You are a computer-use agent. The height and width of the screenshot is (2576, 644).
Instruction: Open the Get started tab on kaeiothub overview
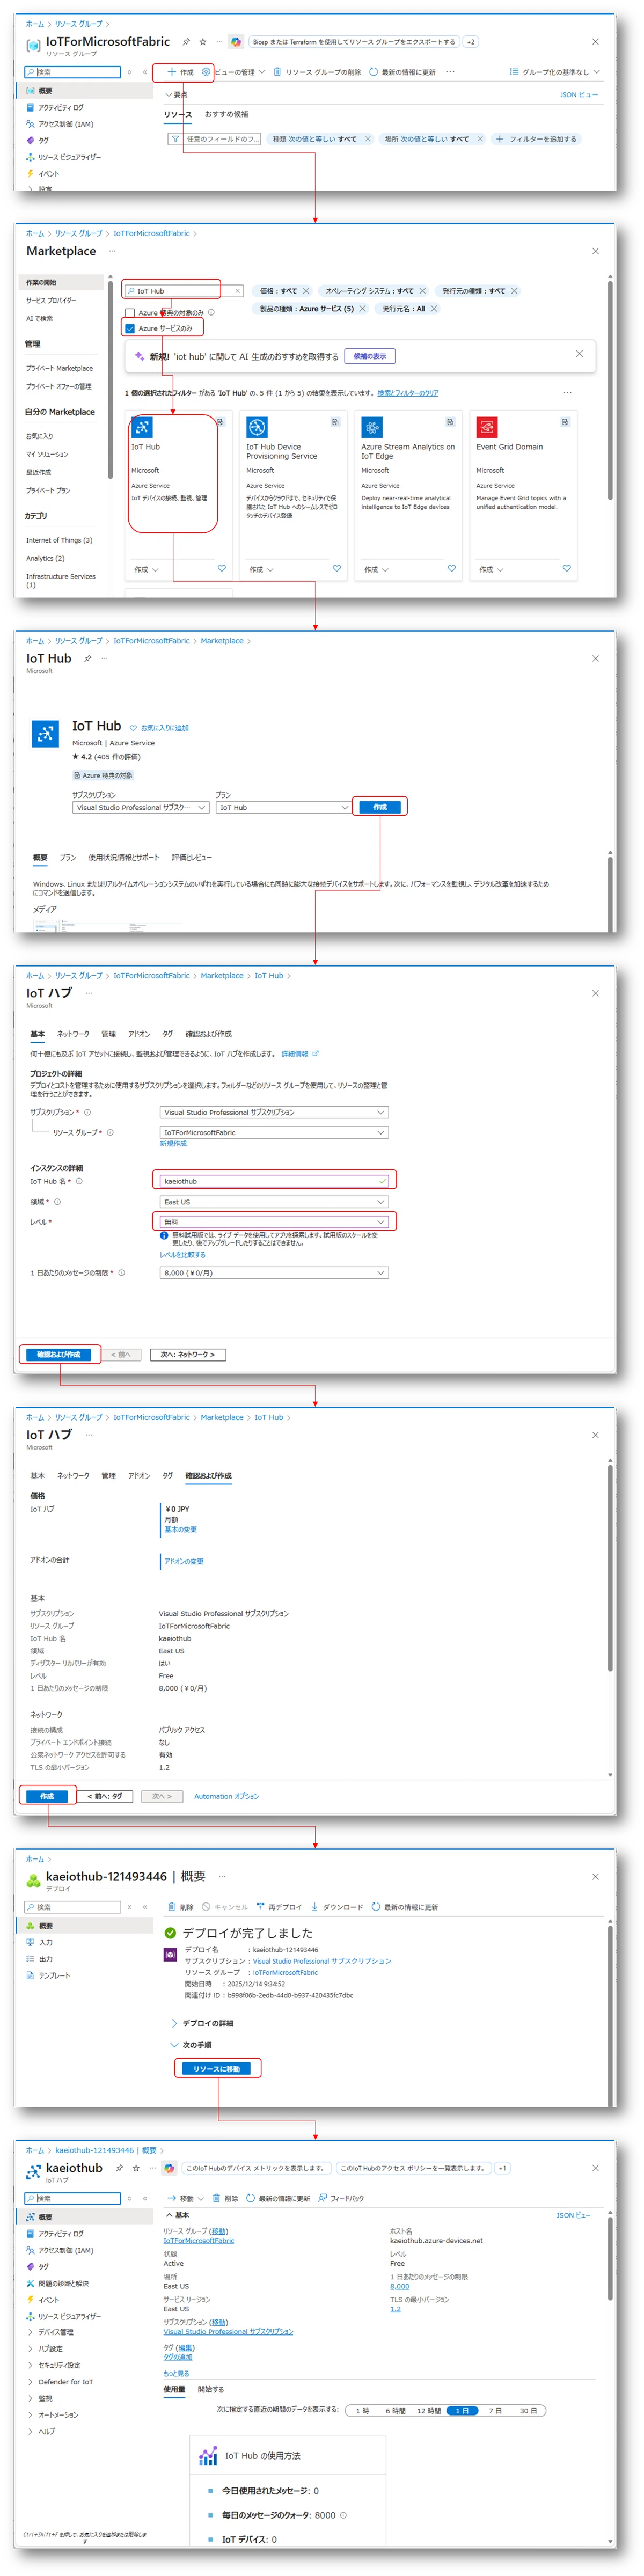click(211, 2389)
